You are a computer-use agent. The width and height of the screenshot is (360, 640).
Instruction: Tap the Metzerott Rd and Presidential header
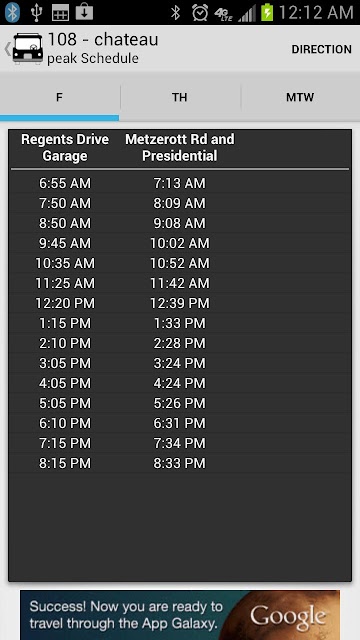click(x=180, y=147)
